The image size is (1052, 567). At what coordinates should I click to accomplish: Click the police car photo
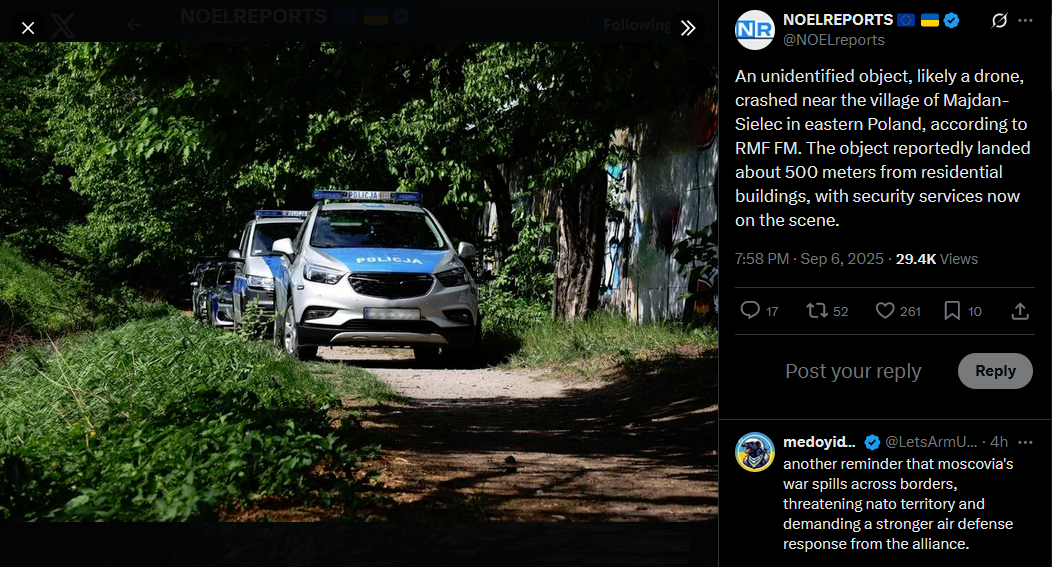[359, 282]
